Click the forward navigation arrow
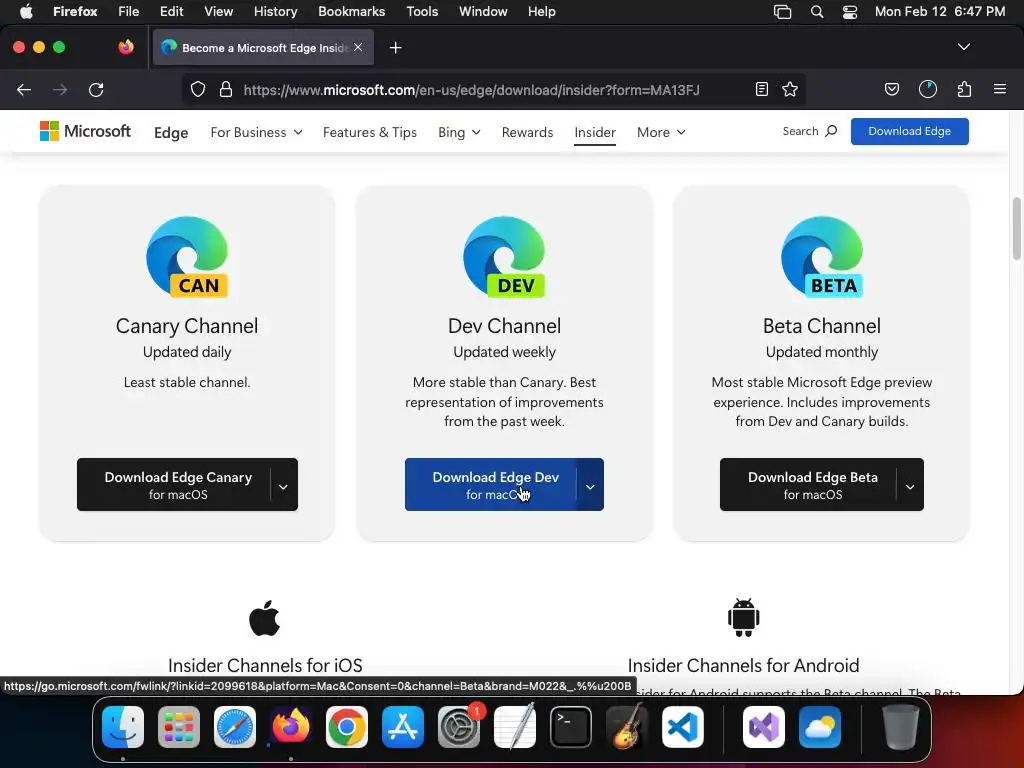Image resolution: width=1024 pixels, height=768 pixels. coord(60,89)
